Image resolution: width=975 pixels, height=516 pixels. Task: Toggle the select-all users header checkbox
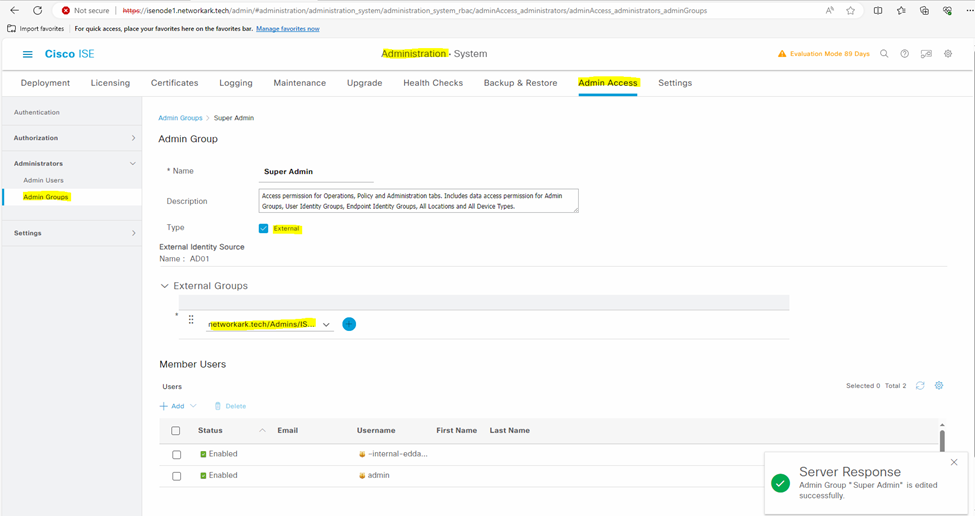point(176,431)
